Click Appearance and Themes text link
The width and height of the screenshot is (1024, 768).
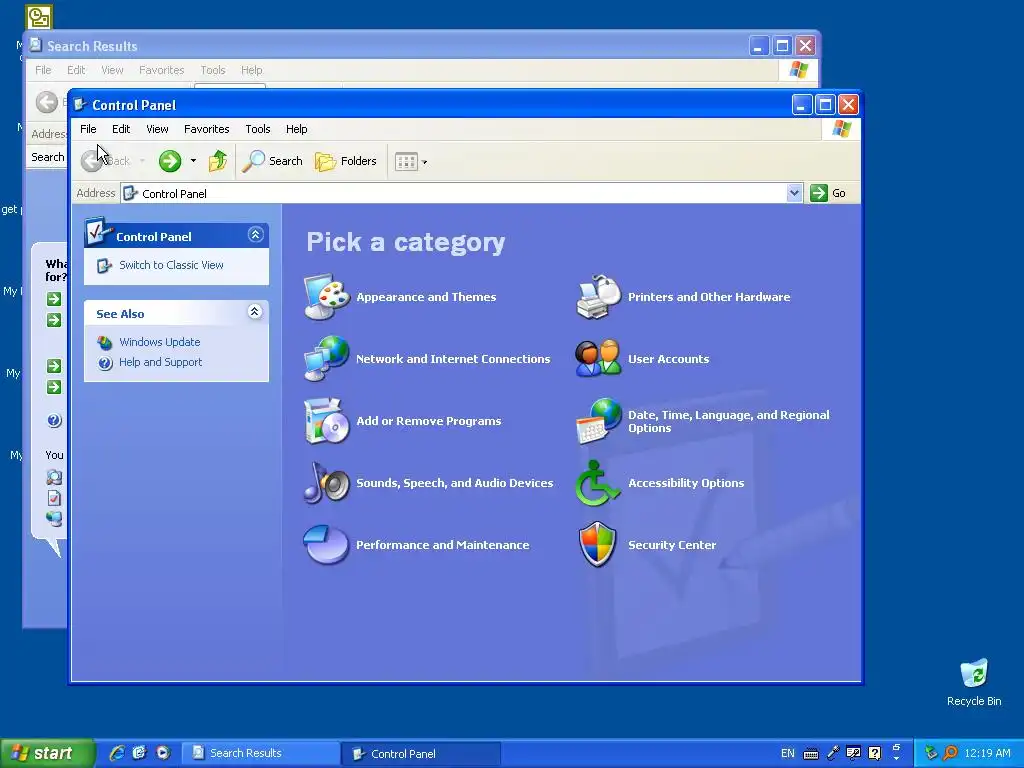tap(426, 297)
